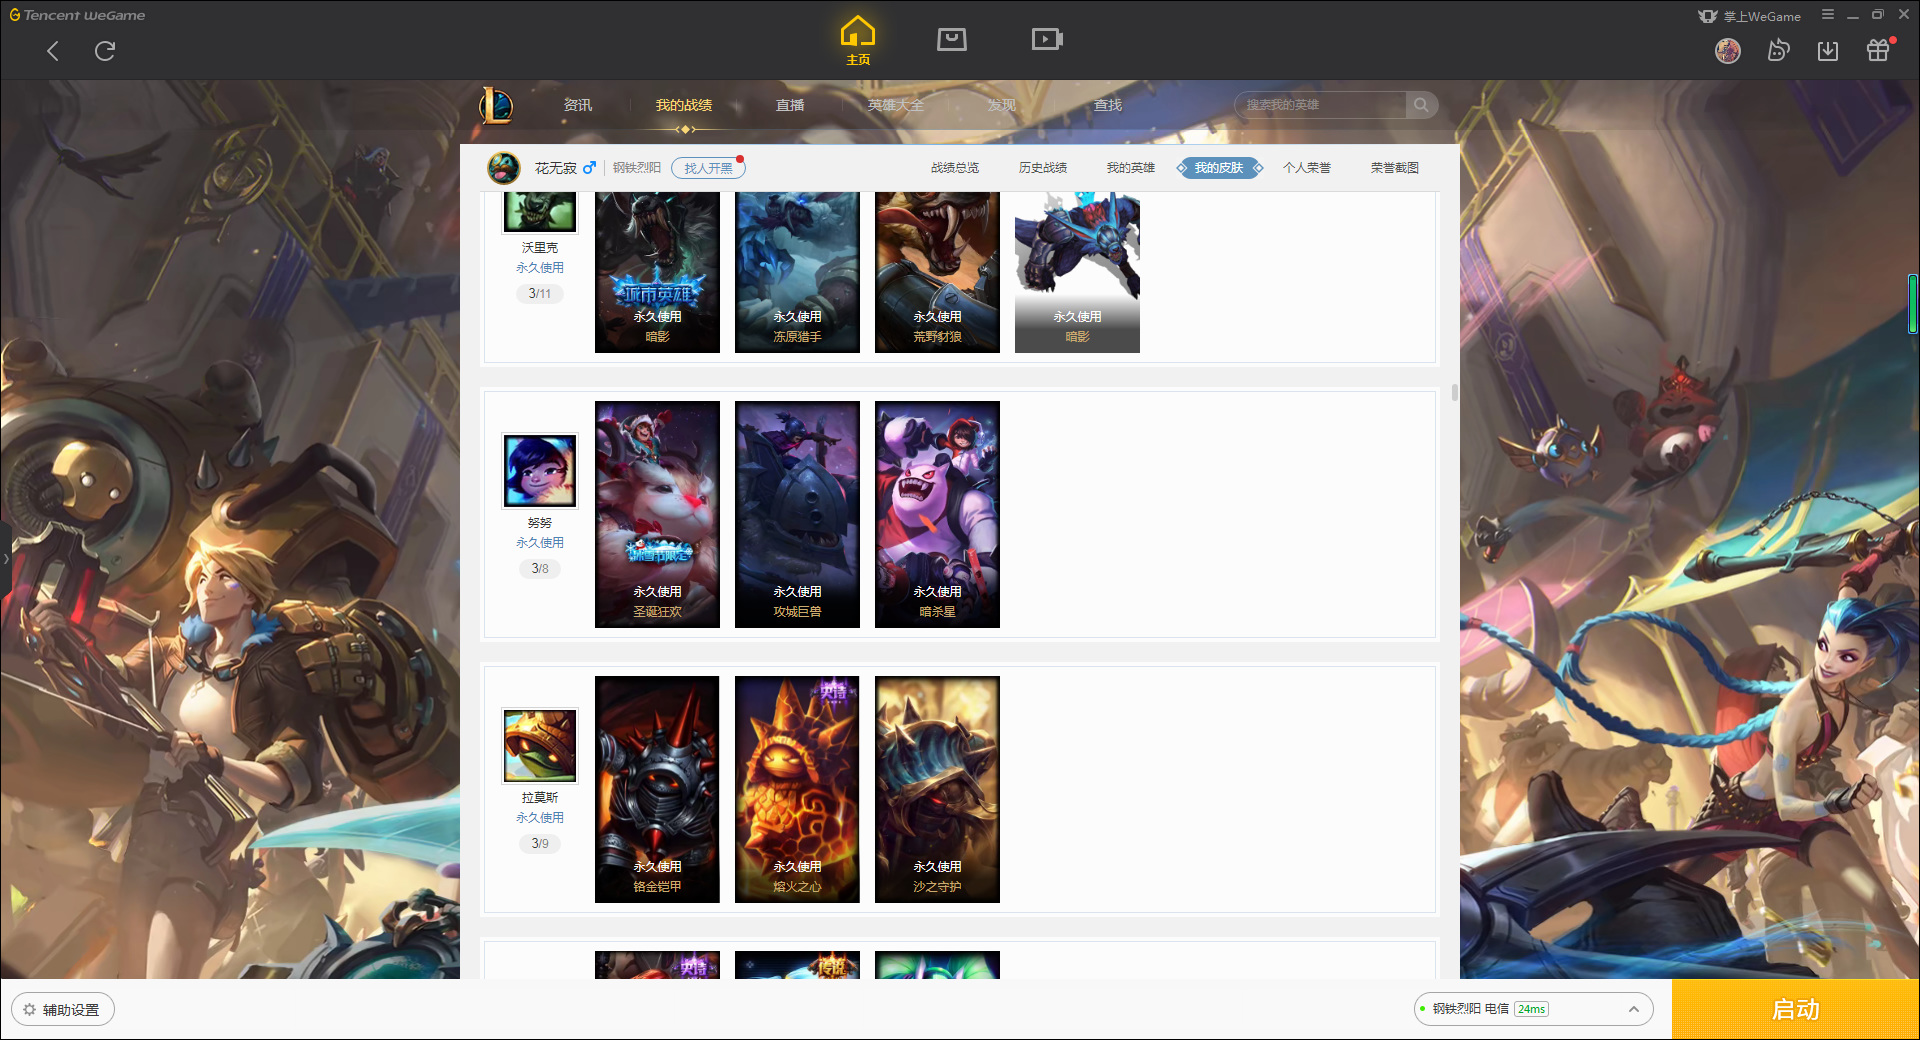Click the 3/9 skin count badge
1920x1040 pixels.
tap(540, 844)
